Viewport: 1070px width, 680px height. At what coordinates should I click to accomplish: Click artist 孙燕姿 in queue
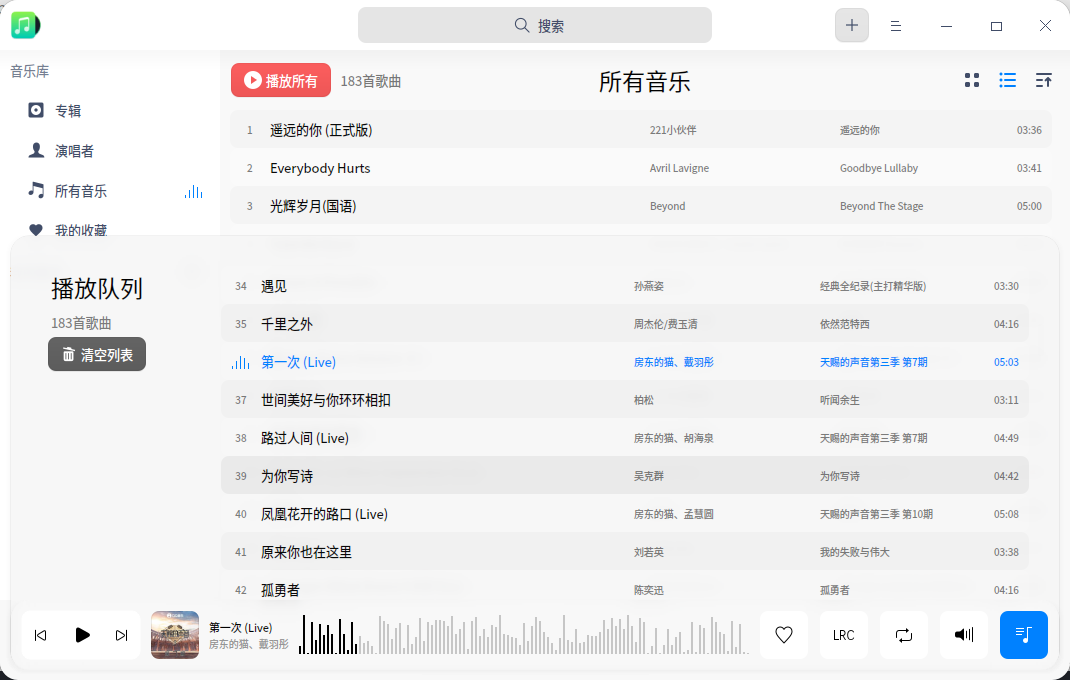coord(648,286)
